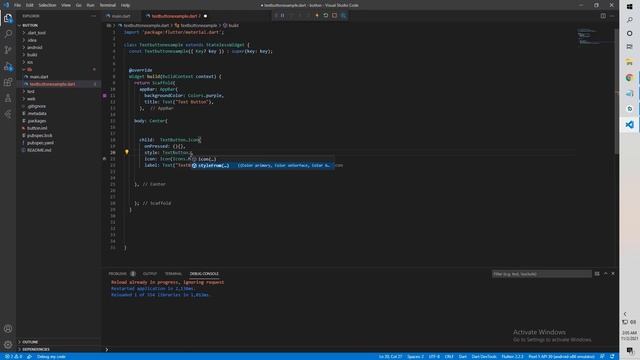The height and width of the screenshot is (360, 640).
Task: Open the File menu
Action: tap(18, 5)
